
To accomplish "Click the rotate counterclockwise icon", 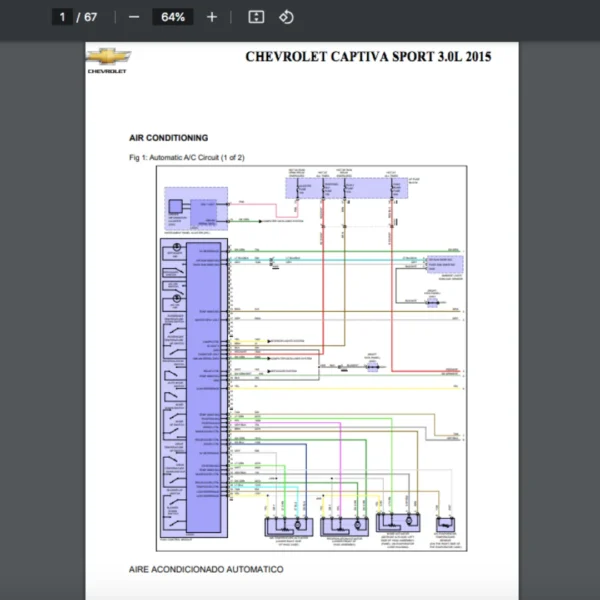I will pos(286,17).
